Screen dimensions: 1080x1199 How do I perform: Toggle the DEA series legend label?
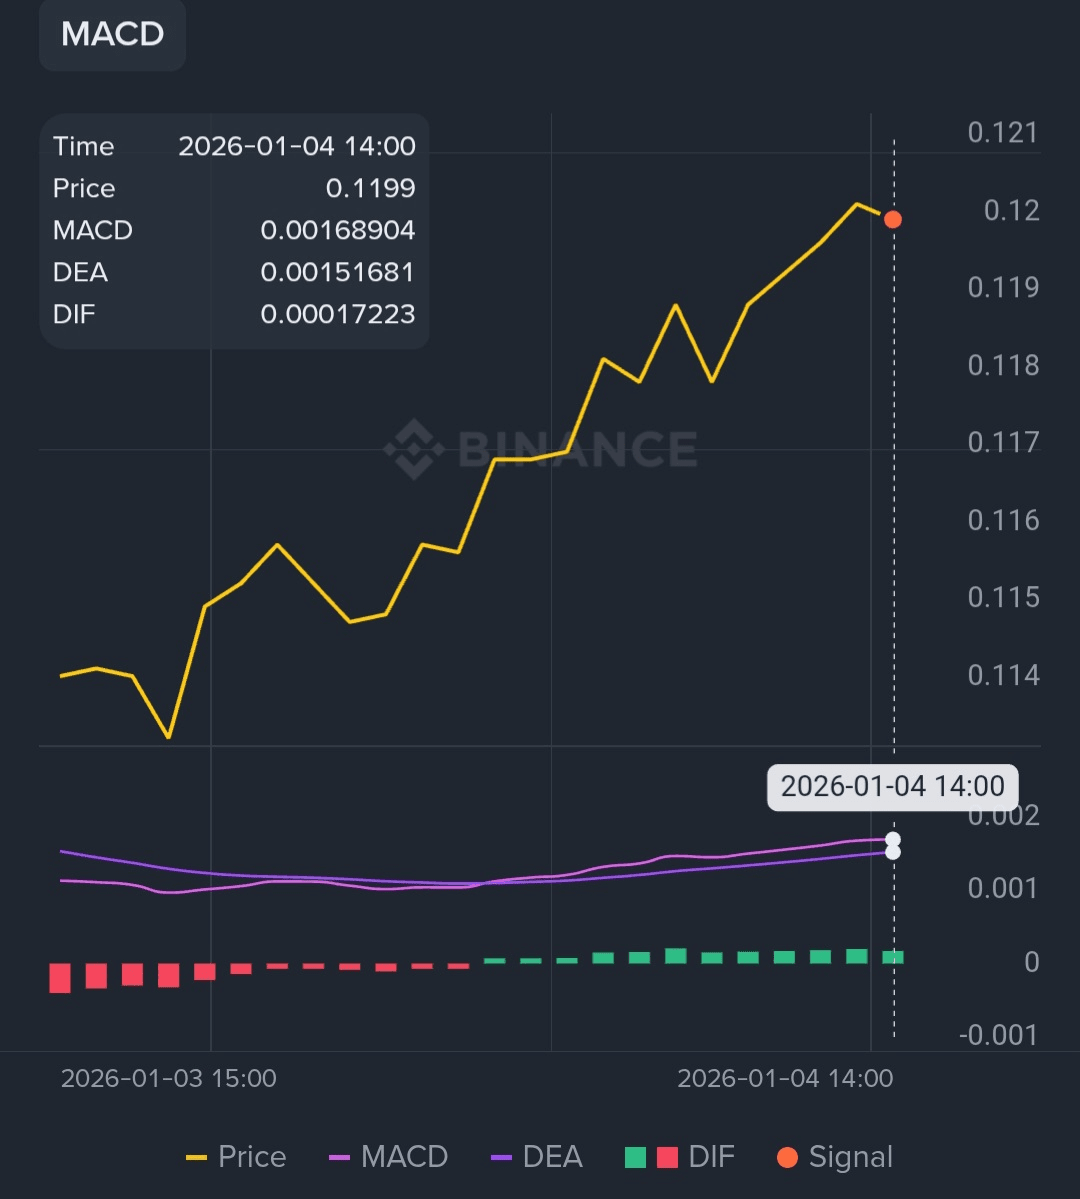(552, 1157)
